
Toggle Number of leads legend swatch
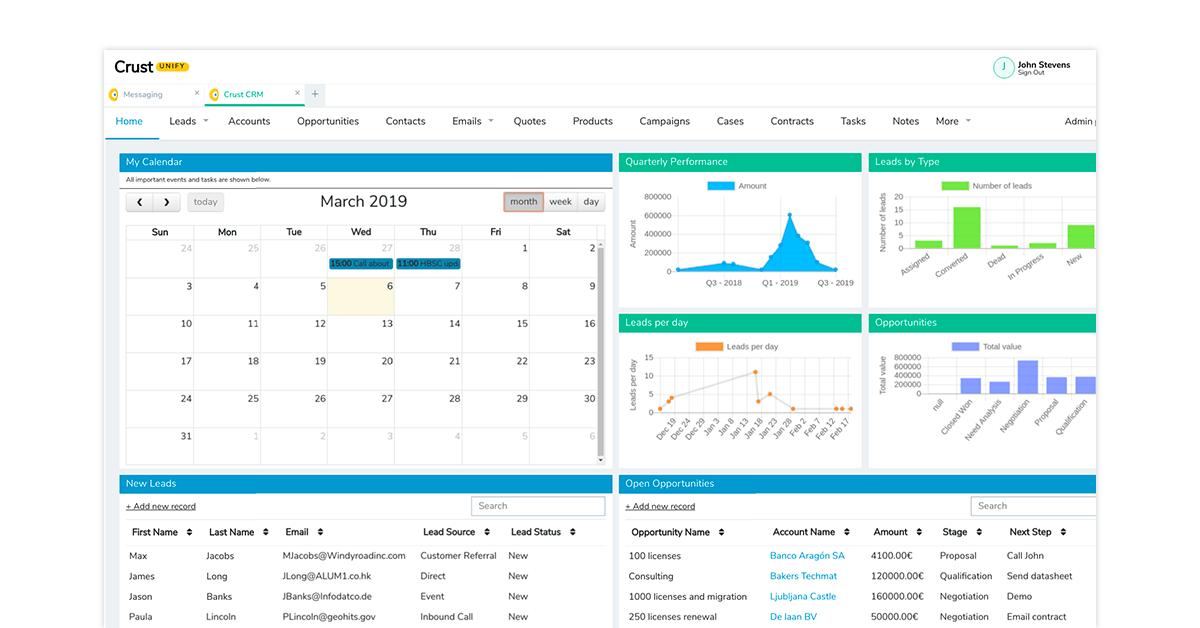coord(955,186)
